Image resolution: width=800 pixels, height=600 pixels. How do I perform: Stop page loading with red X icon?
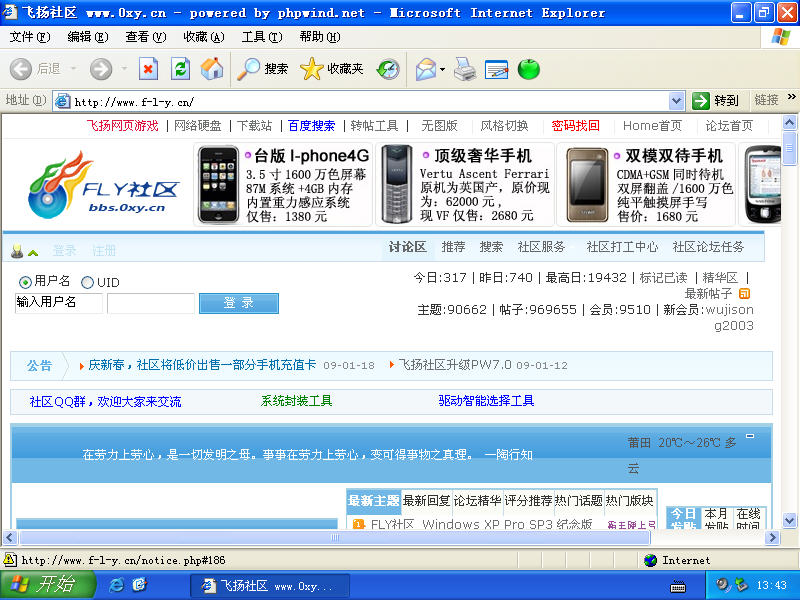click(148, 69)
